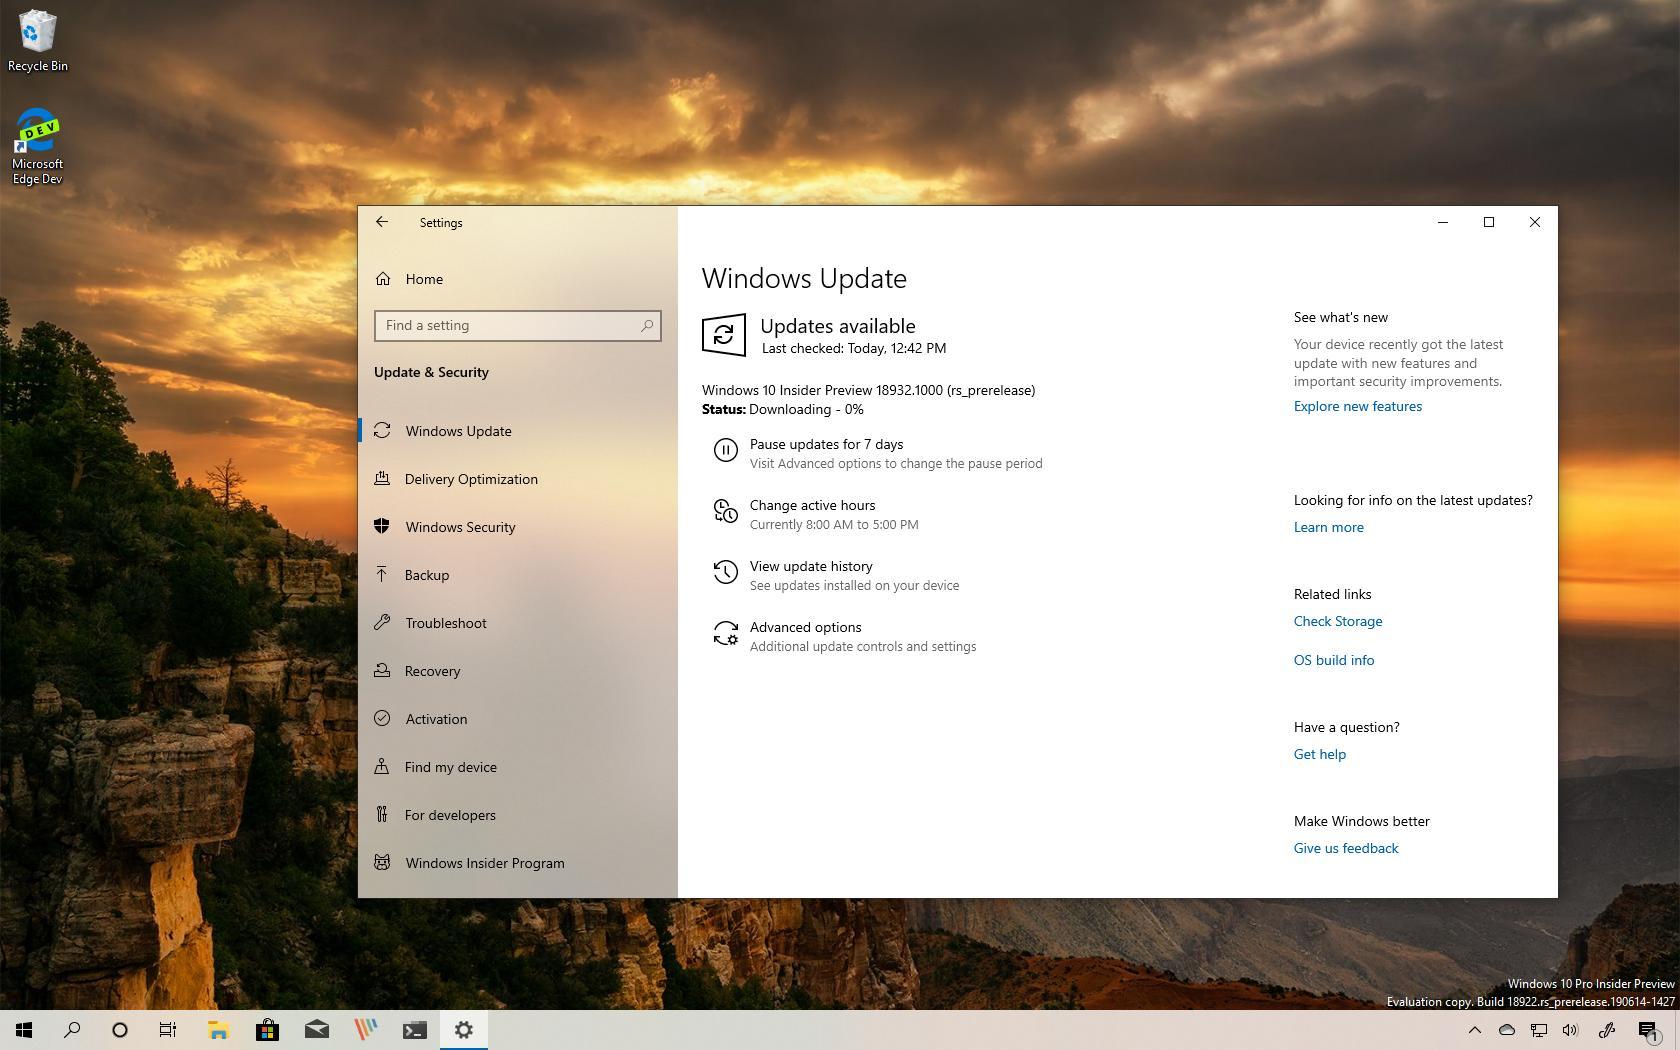Click the active hours clock icon
The height and width of the screenshot is (1050, 1680).
[x=725, y=512]
